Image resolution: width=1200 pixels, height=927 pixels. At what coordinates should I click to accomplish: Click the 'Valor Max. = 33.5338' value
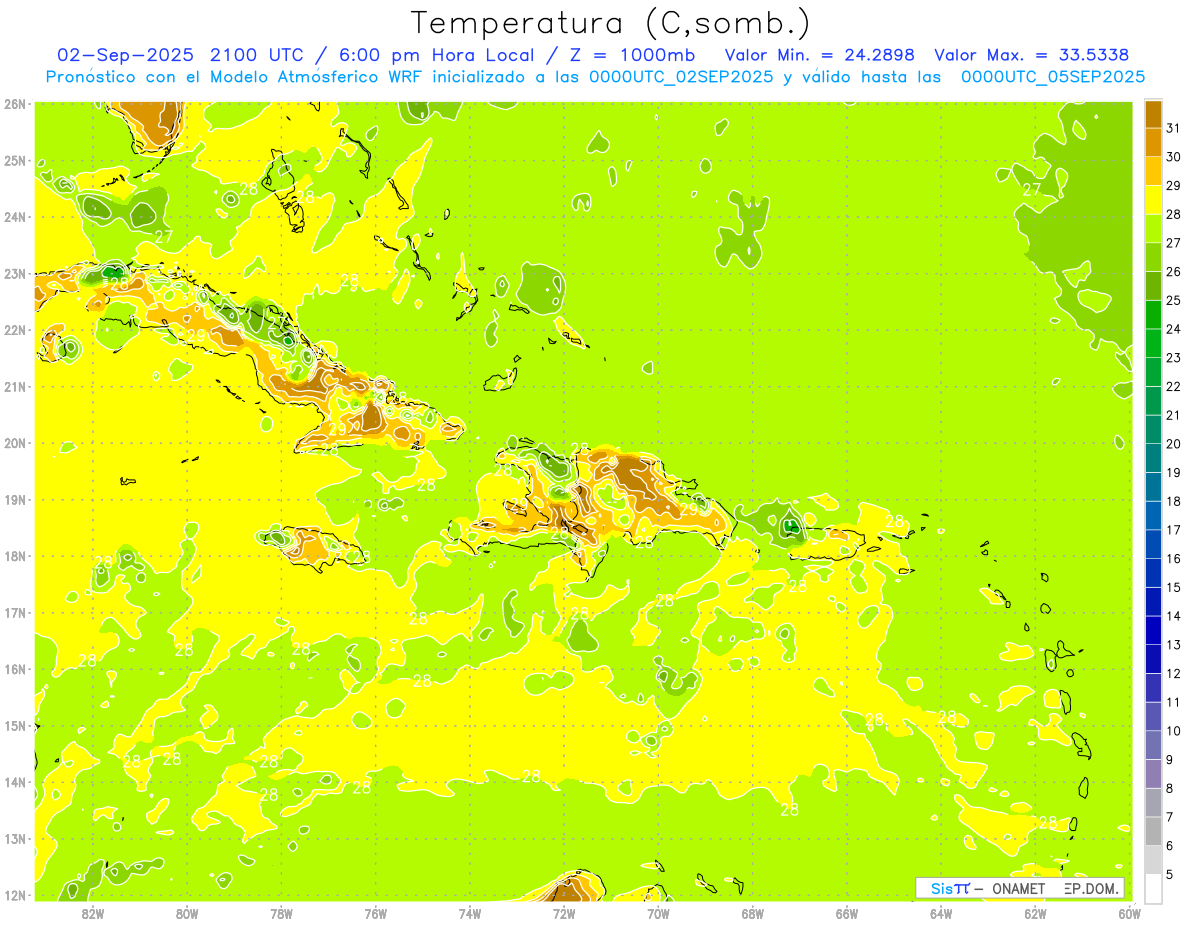tap(1032, 55)
